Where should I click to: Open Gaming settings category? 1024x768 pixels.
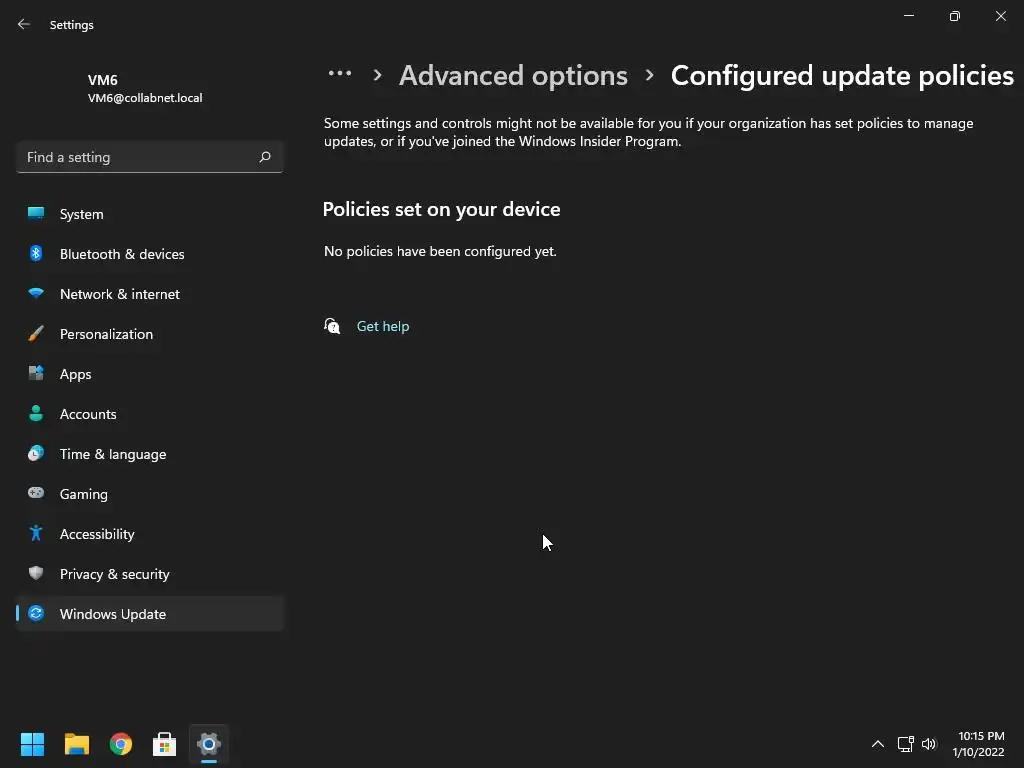(83, 494)
